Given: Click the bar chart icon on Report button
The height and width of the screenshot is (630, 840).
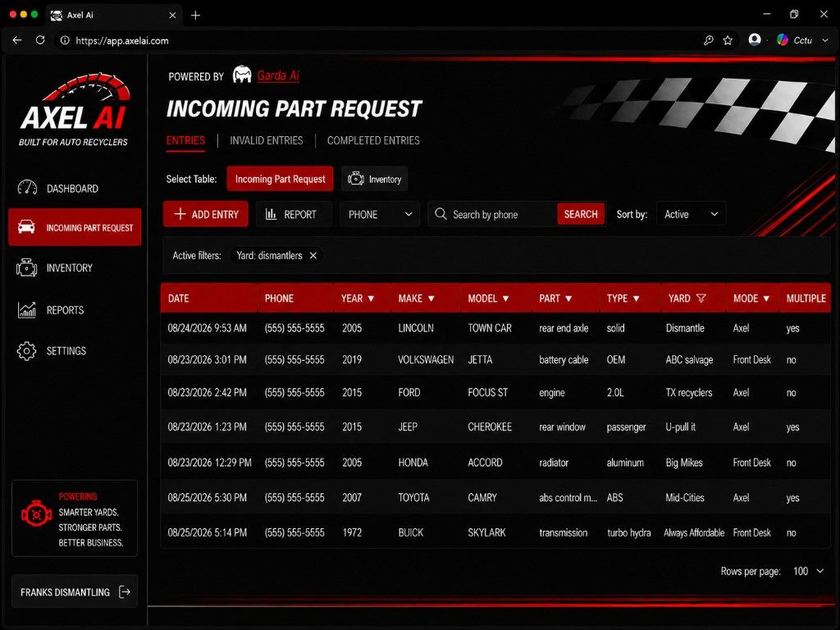Looking at the screenshot, I should pos(271,214).
